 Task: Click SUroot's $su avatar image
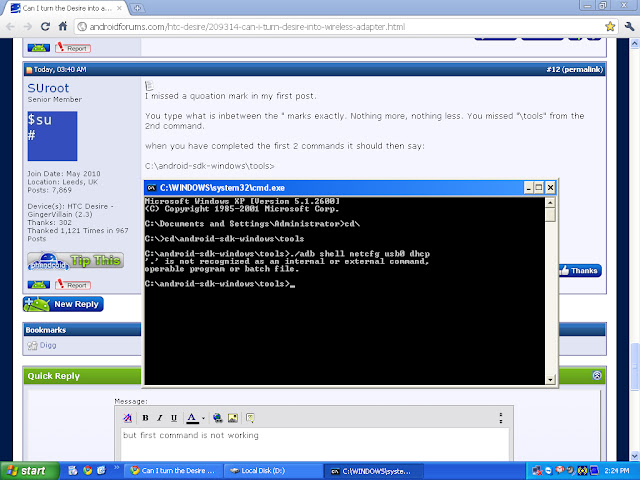pos(52,136)
